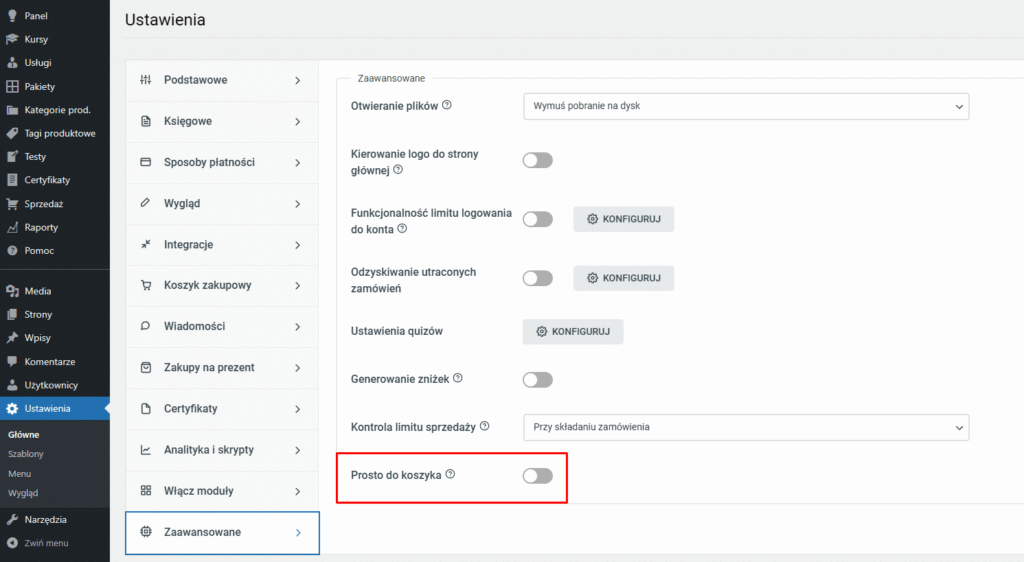Click the Użytkownicy user icon
This screenshot has height=562, width=1024.
point(12,385)
